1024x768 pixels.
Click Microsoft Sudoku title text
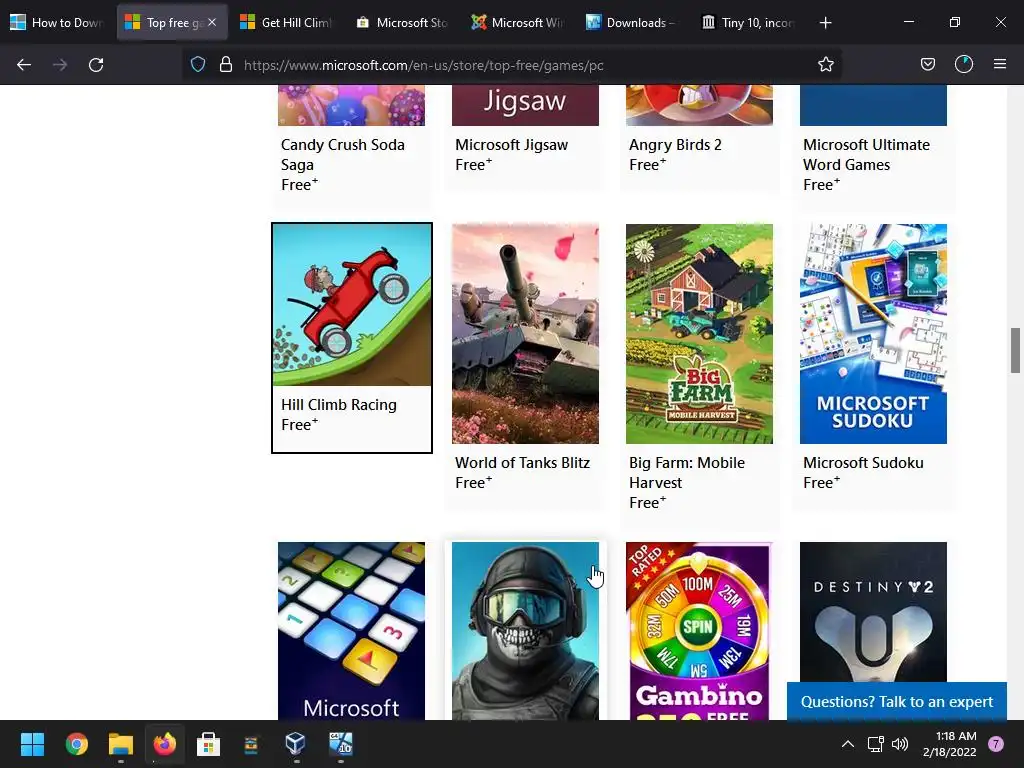click(863, 462)
